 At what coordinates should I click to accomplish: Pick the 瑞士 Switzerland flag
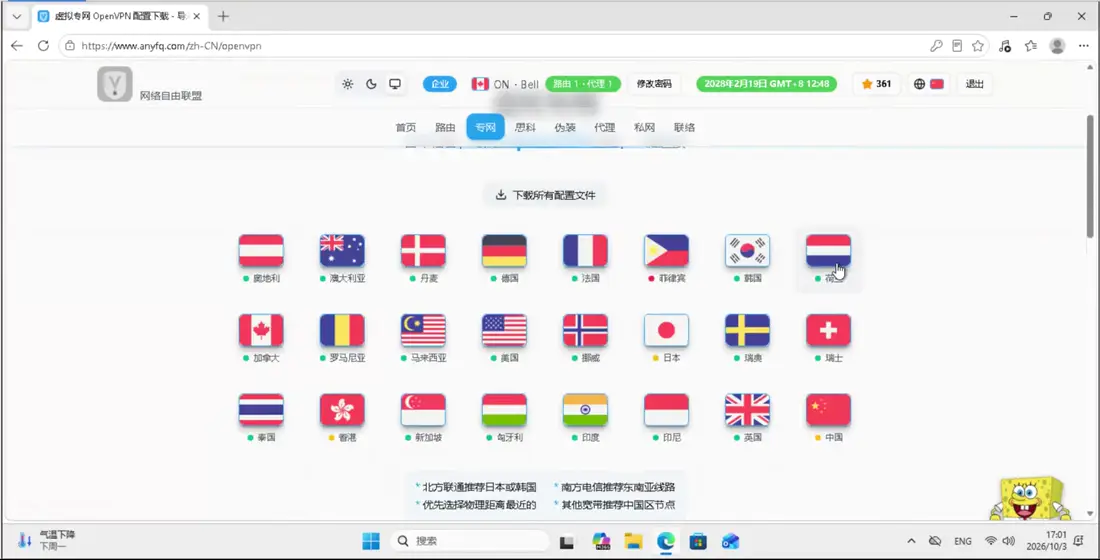pos(828,331)
